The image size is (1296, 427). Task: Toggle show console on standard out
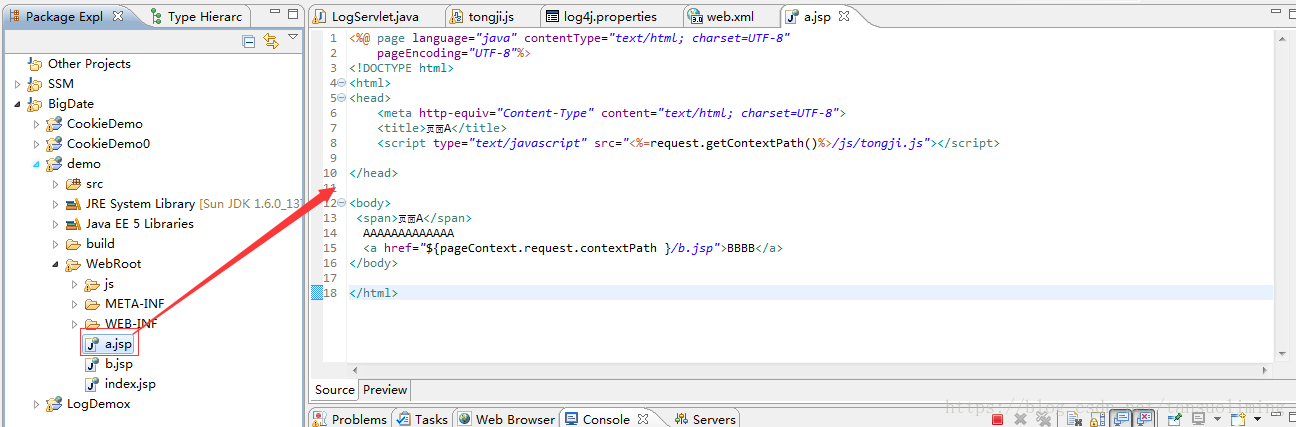tap(1121, 419)
